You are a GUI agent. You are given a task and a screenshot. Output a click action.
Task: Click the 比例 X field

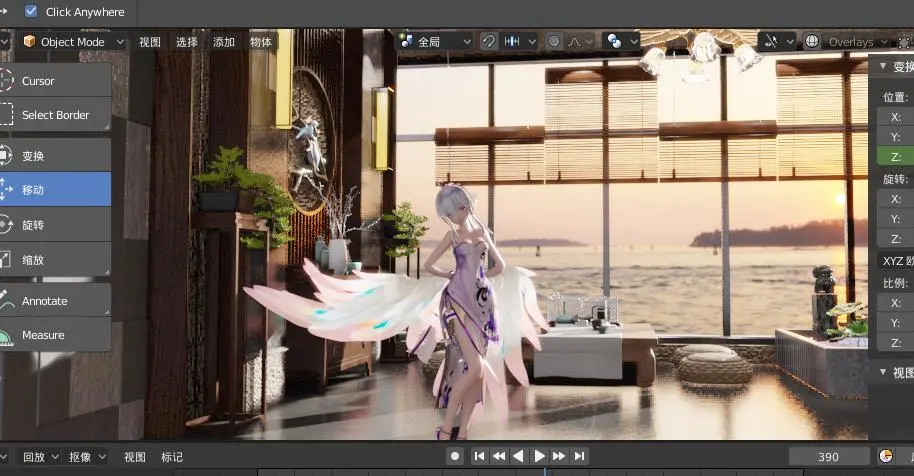(896, 302)
